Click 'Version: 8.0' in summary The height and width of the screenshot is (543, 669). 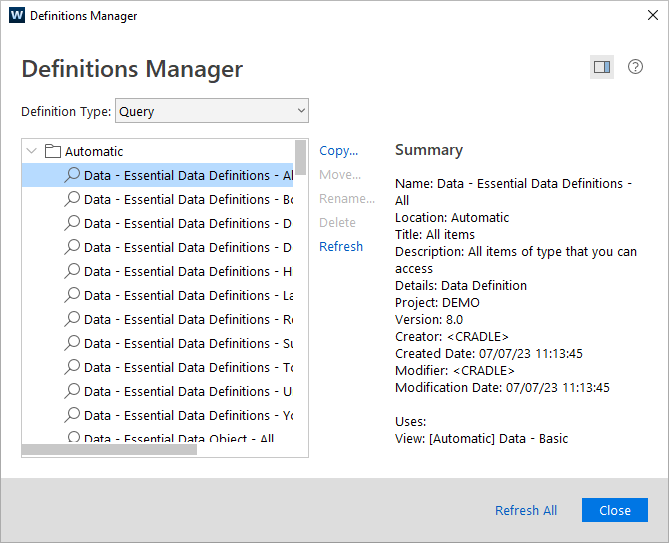click(429, 319)
